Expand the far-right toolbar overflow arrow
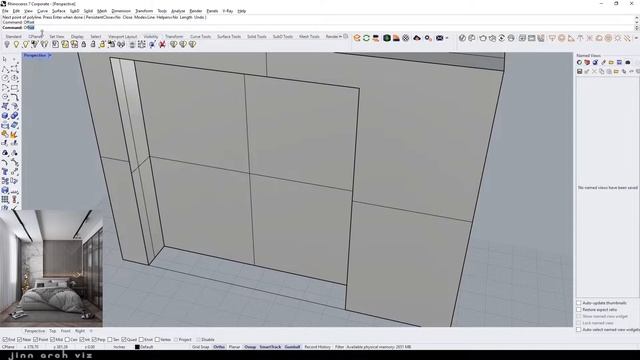 coord(636,38)
